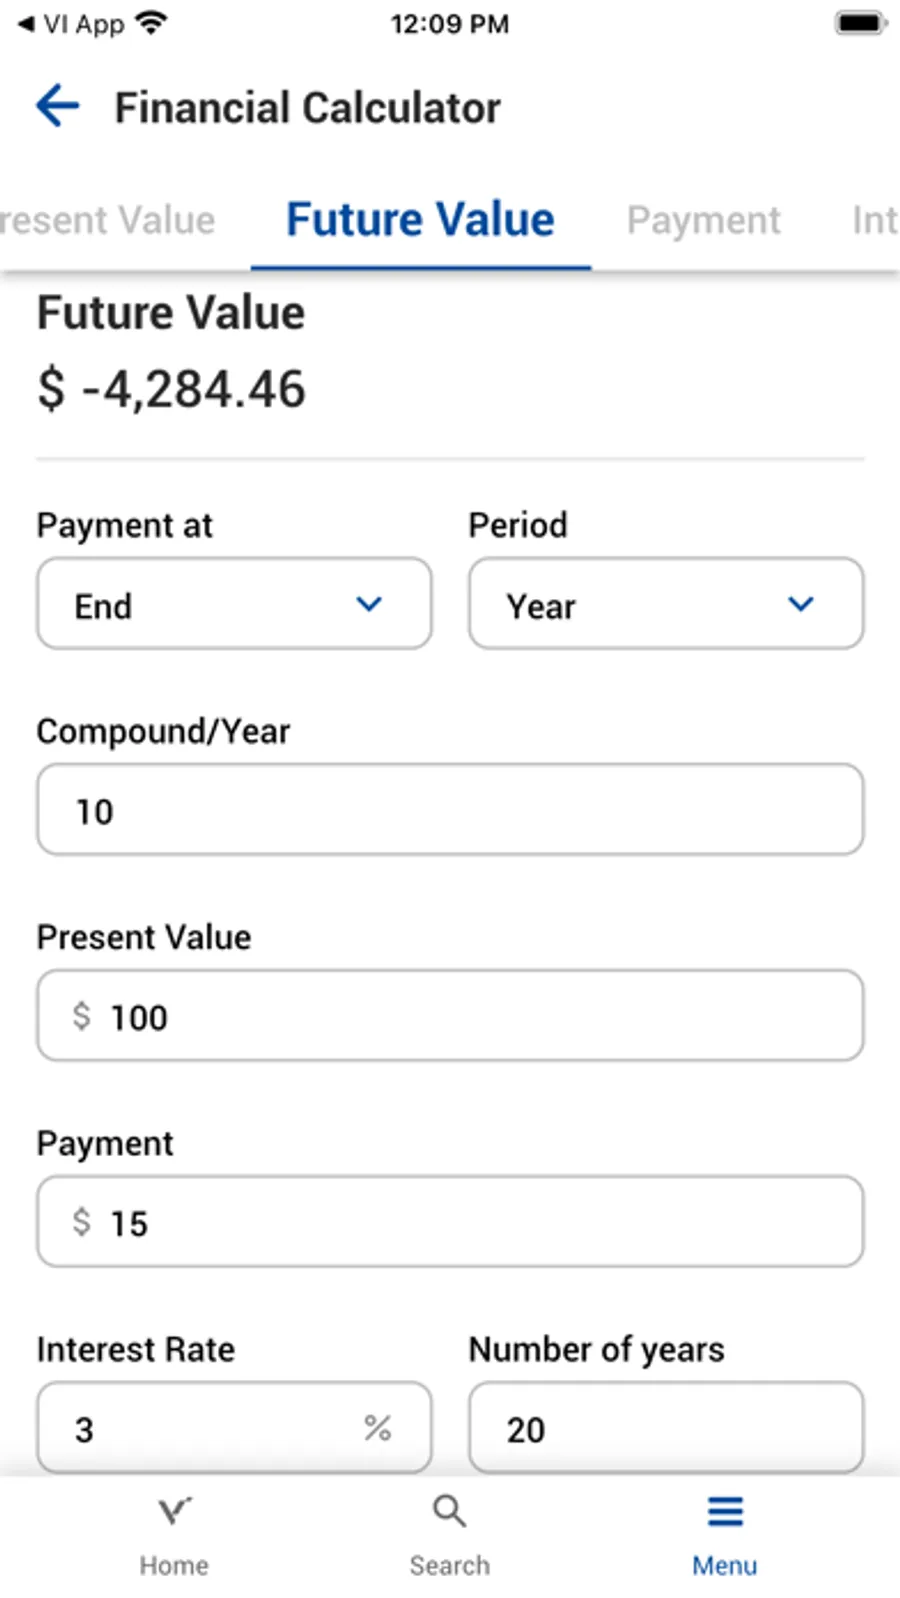The height and width of the screenshot is (1598, 900).
Task: Return to VI App via status bar
Action: pyautogui.click(x=70, y=24)
